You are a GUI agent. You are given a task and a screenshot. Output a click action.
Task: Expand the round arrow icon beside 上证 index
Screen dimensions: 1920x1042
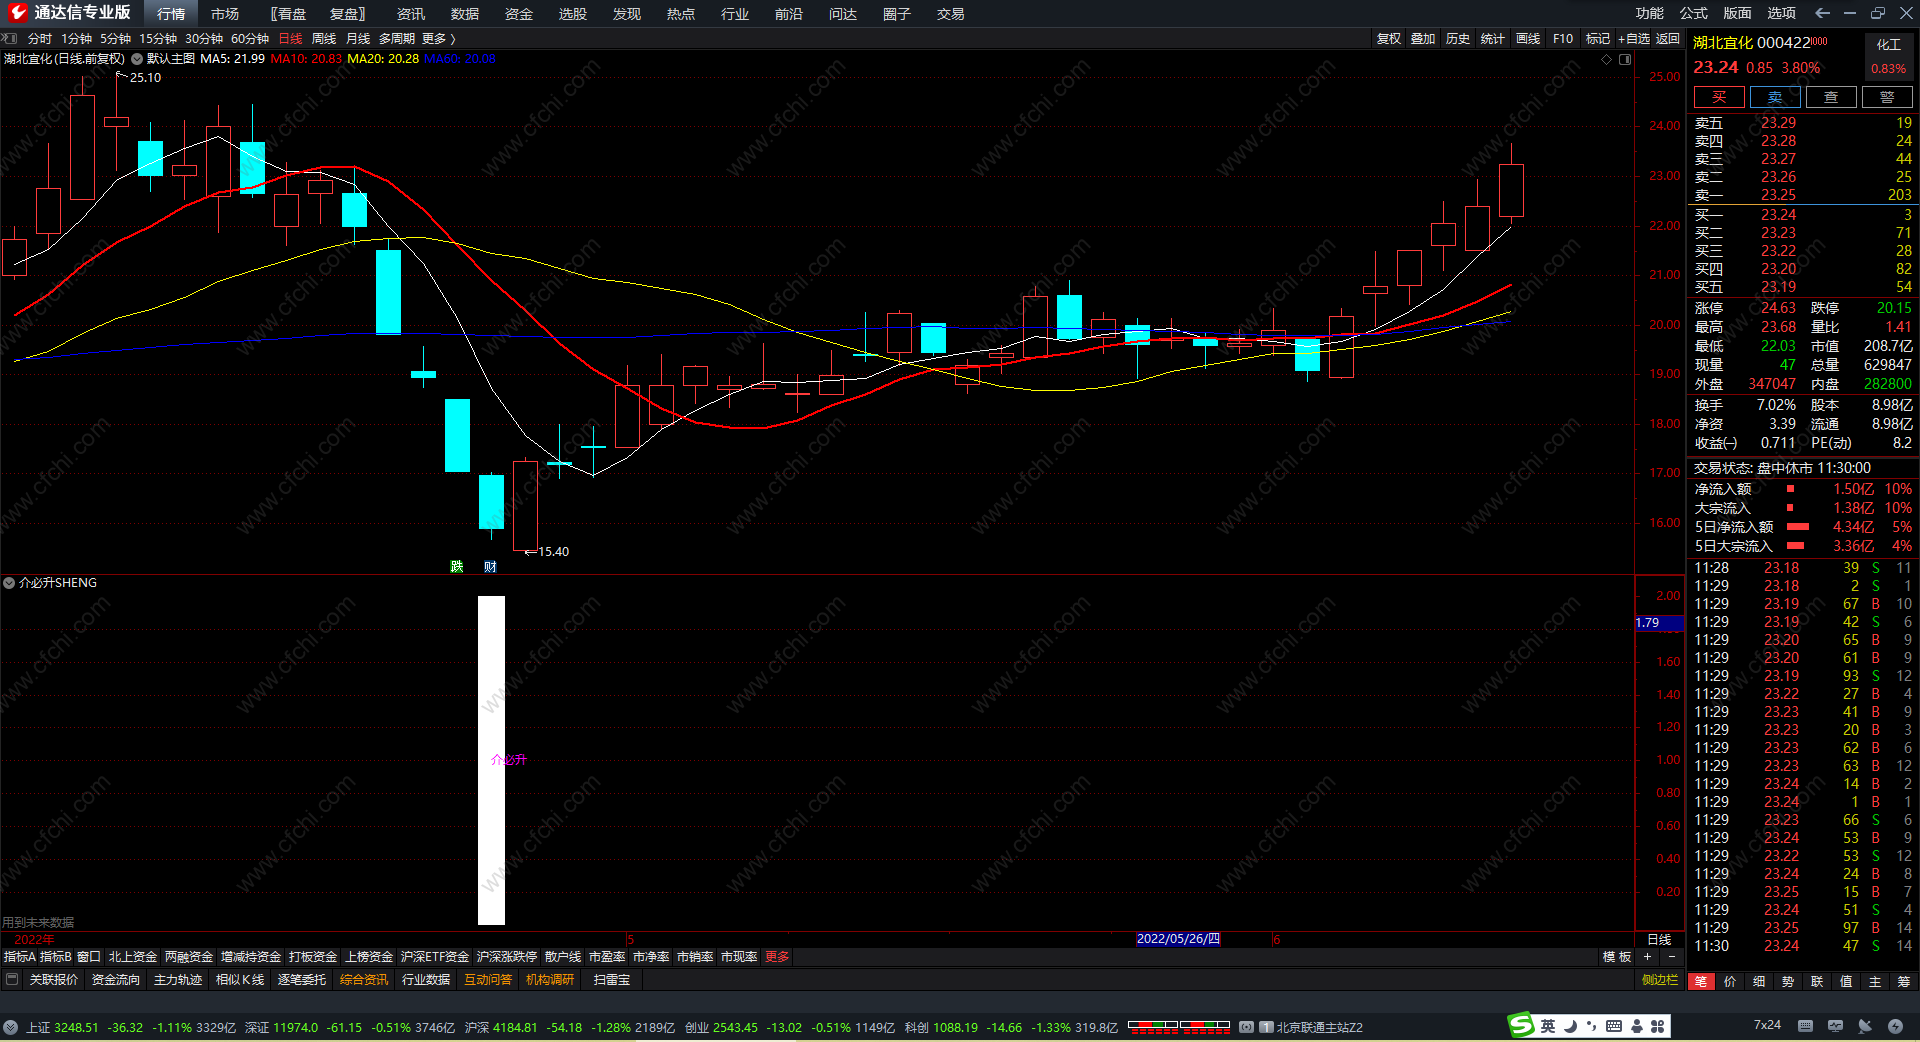click(10, 1027)
